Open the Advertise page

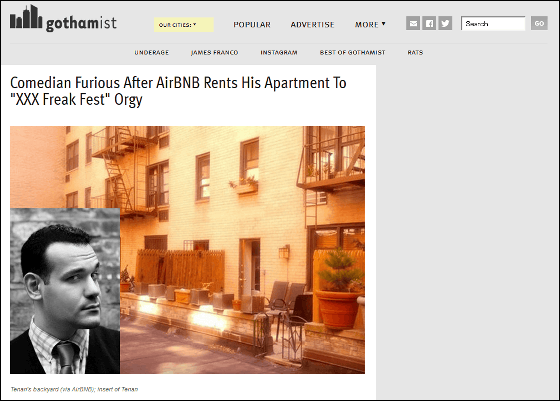pos(312,25)
